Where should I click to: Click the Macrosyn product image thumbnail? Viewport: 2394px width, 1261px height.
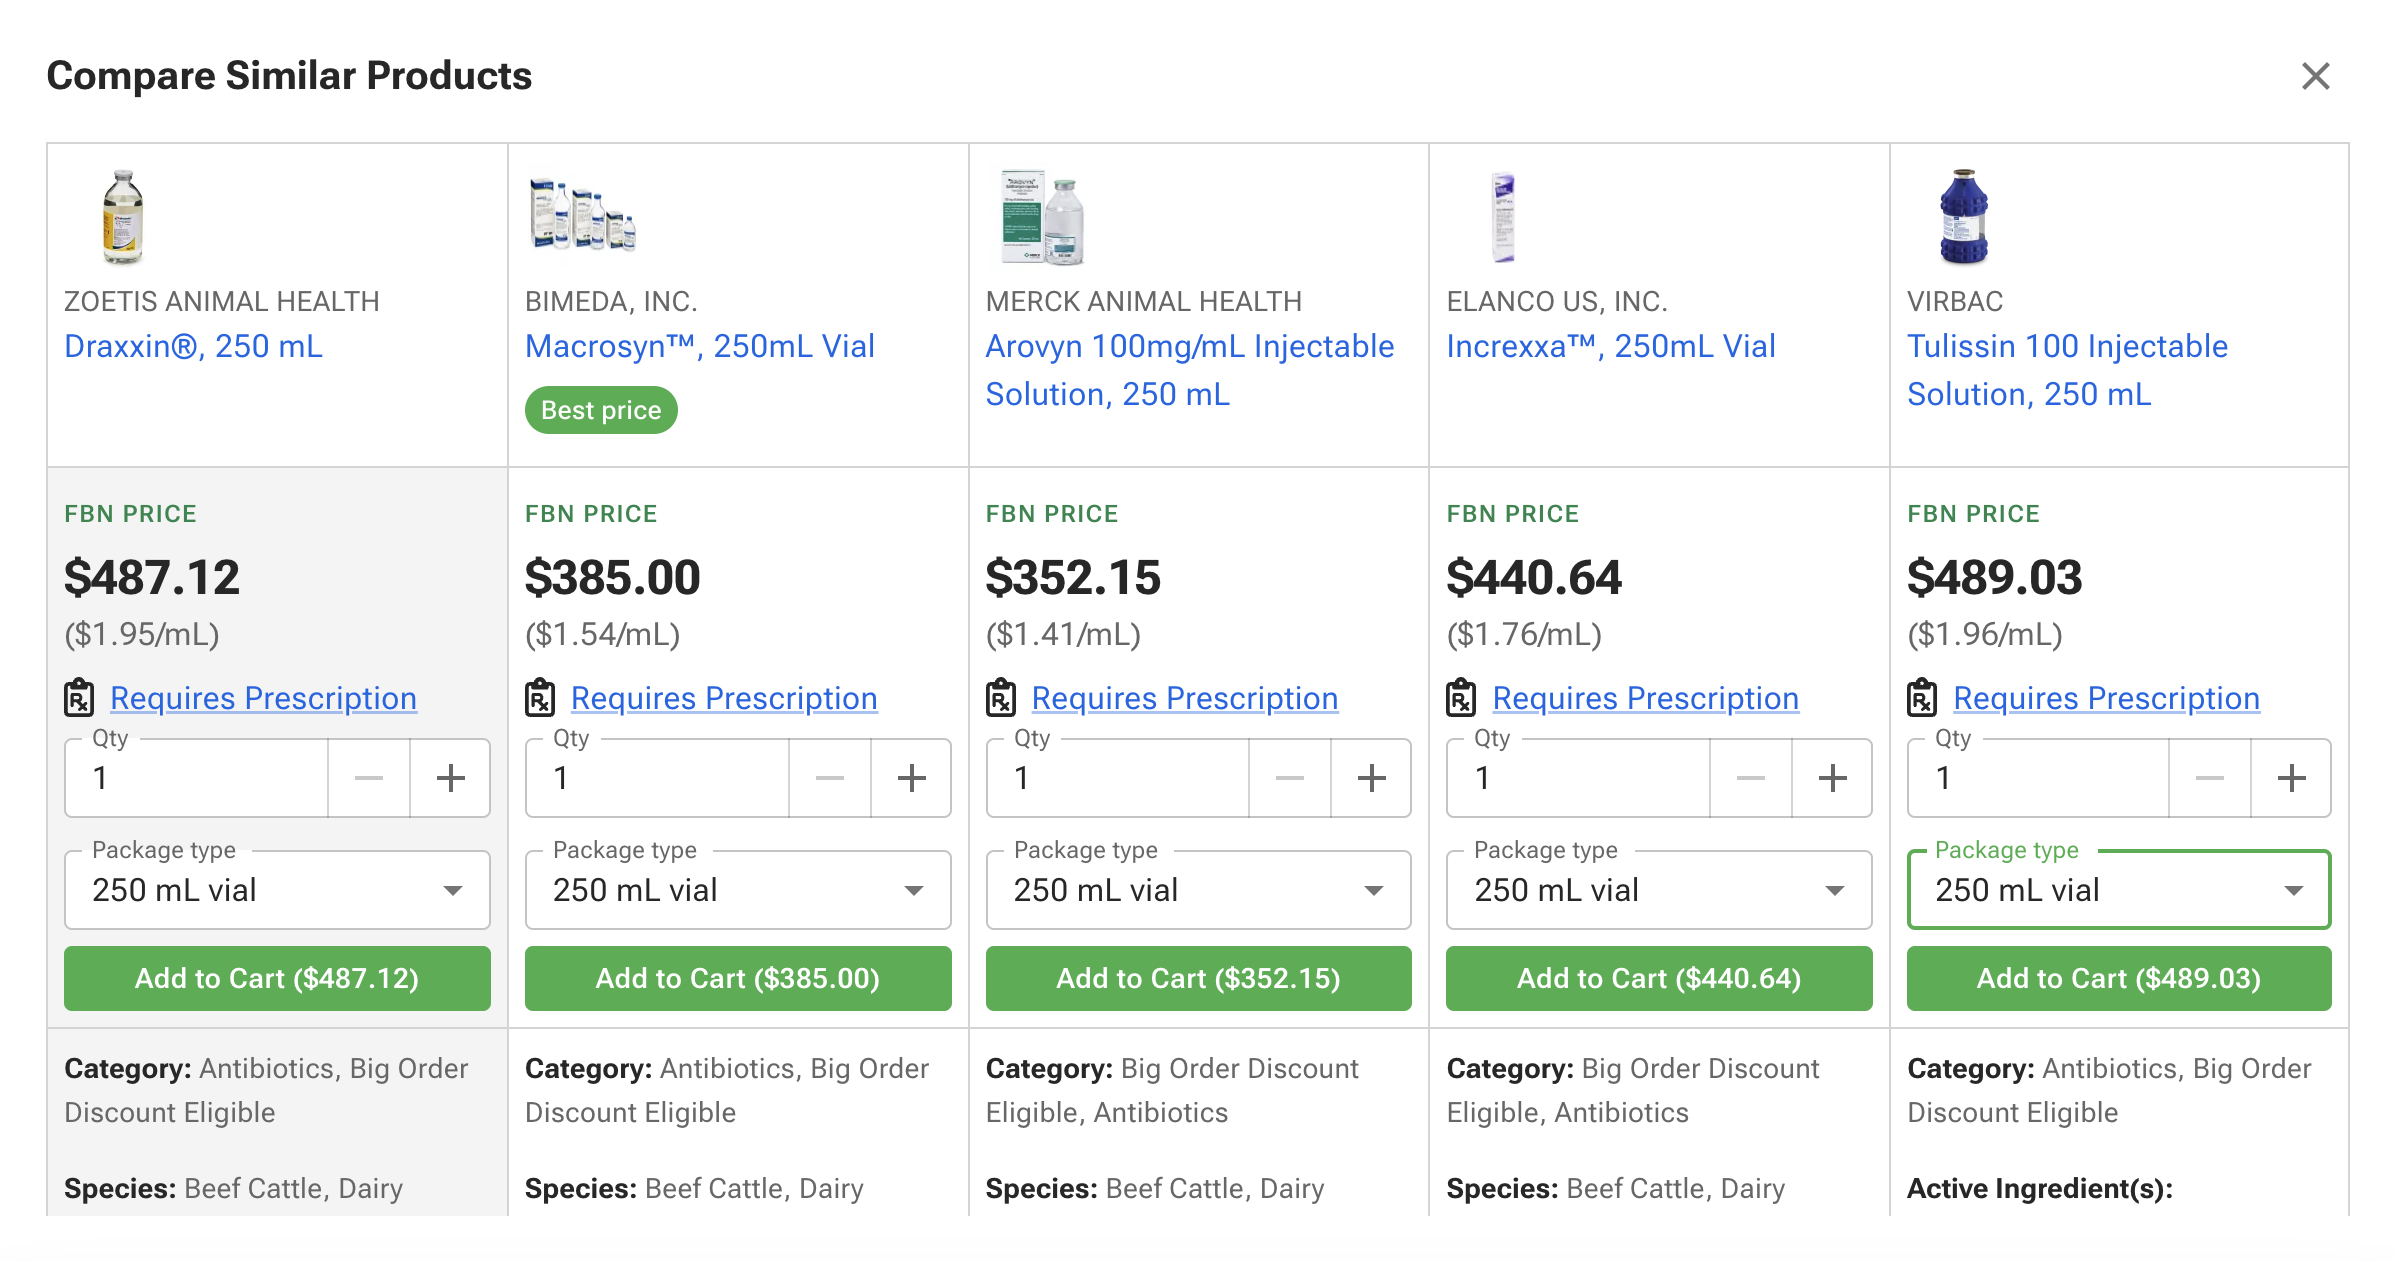(583, 213)
